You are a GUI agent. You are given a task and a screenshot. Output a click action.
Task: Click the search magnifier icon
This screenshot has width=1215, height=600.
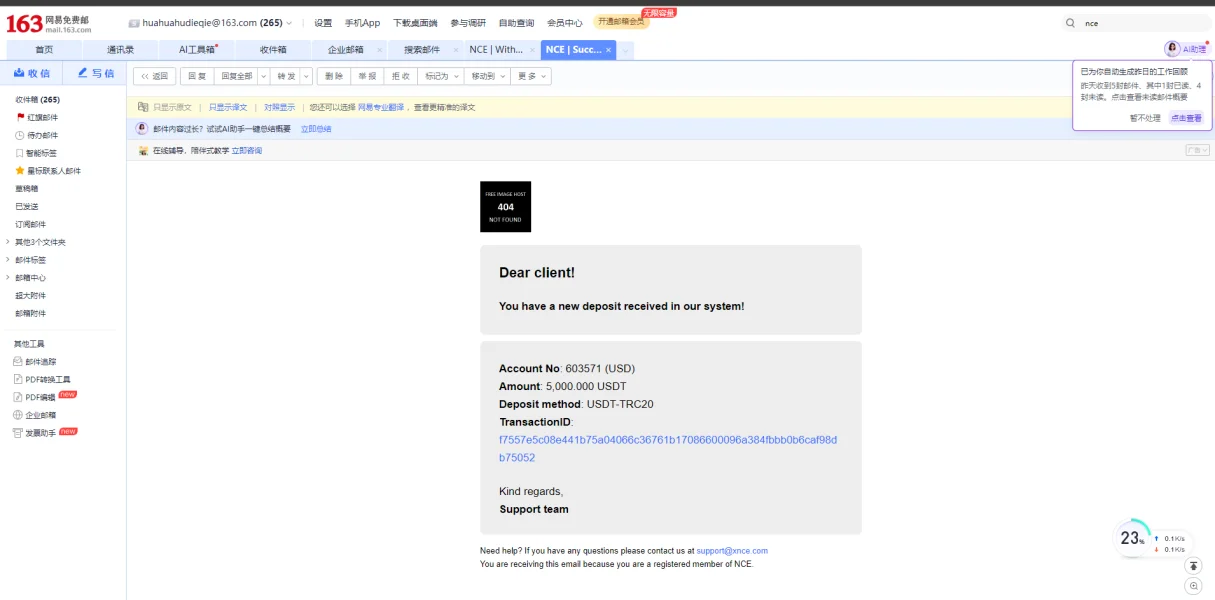[1071, 23]
